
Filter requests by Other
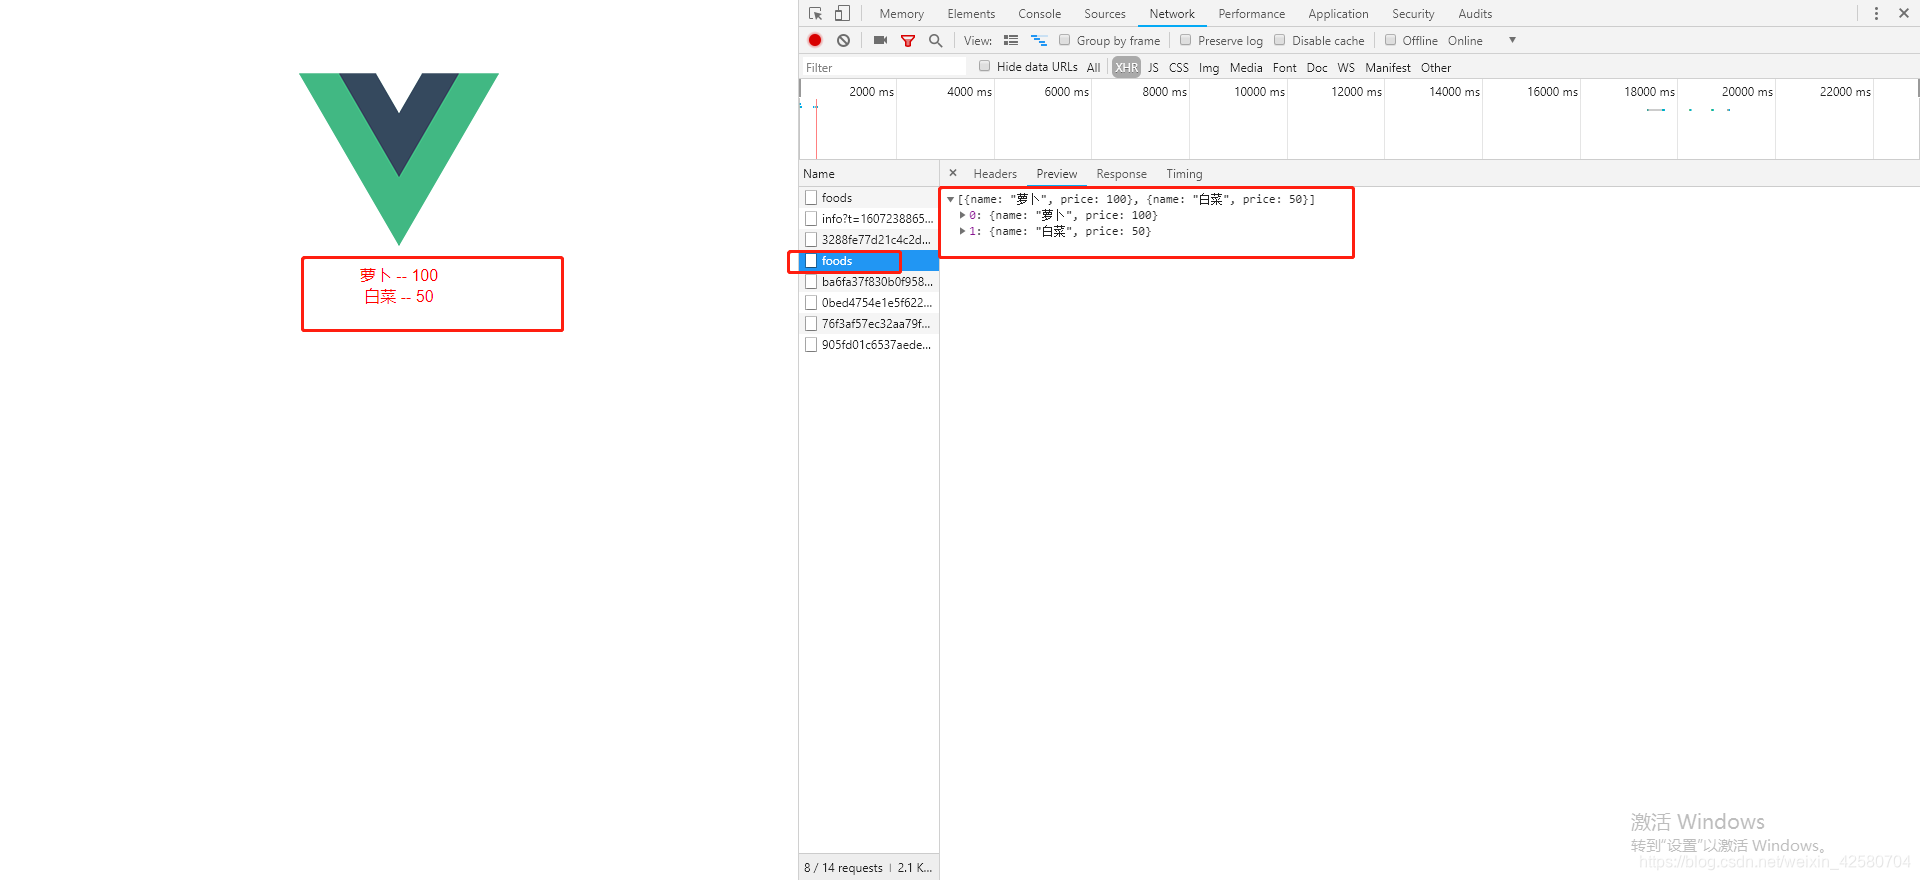click(x=1435, y=68)
